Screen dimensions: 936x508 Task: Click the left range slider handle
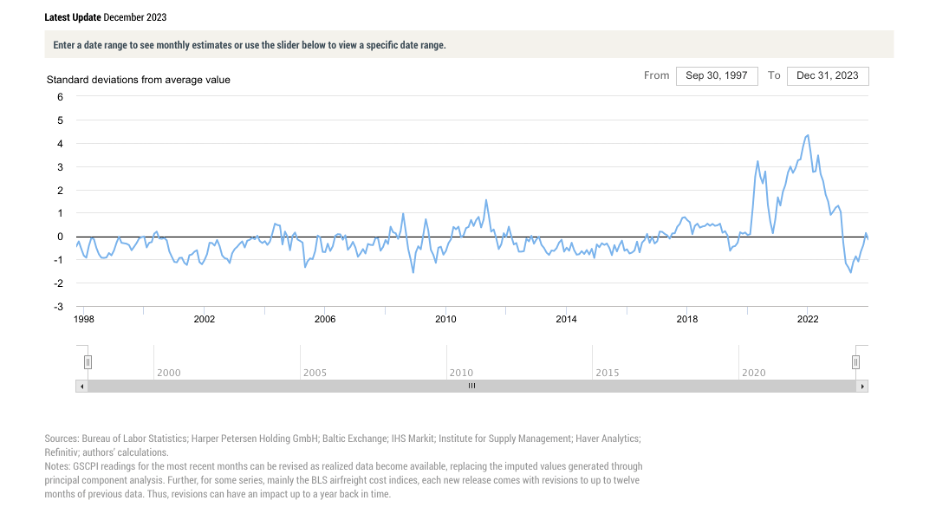coord(88,362)
